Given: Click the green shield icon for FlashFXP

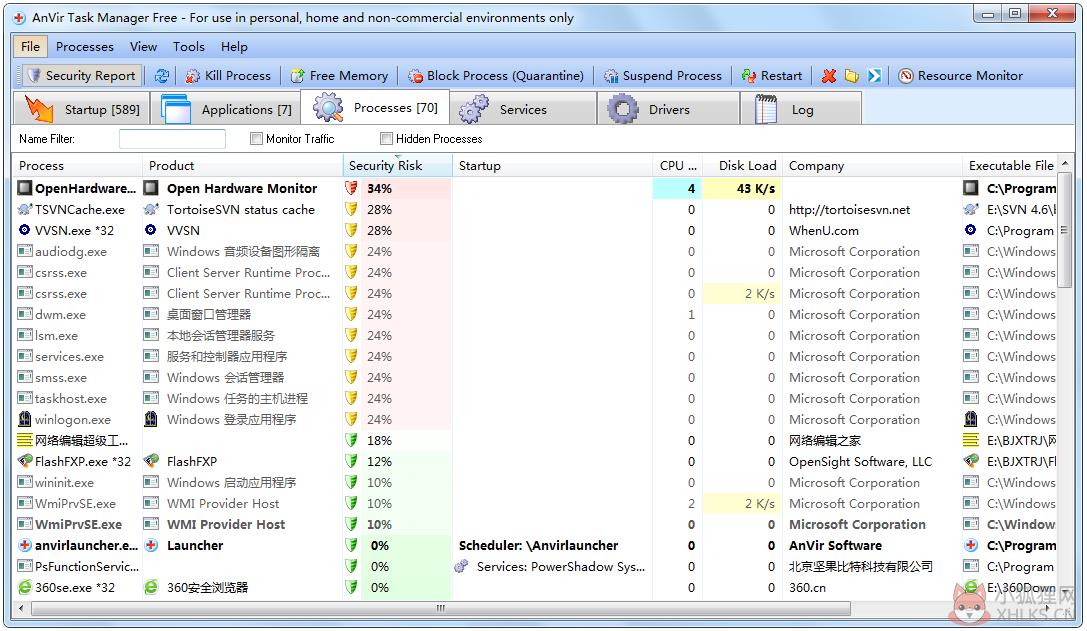Looking at the screenshot, I should [x=352, y=460].
